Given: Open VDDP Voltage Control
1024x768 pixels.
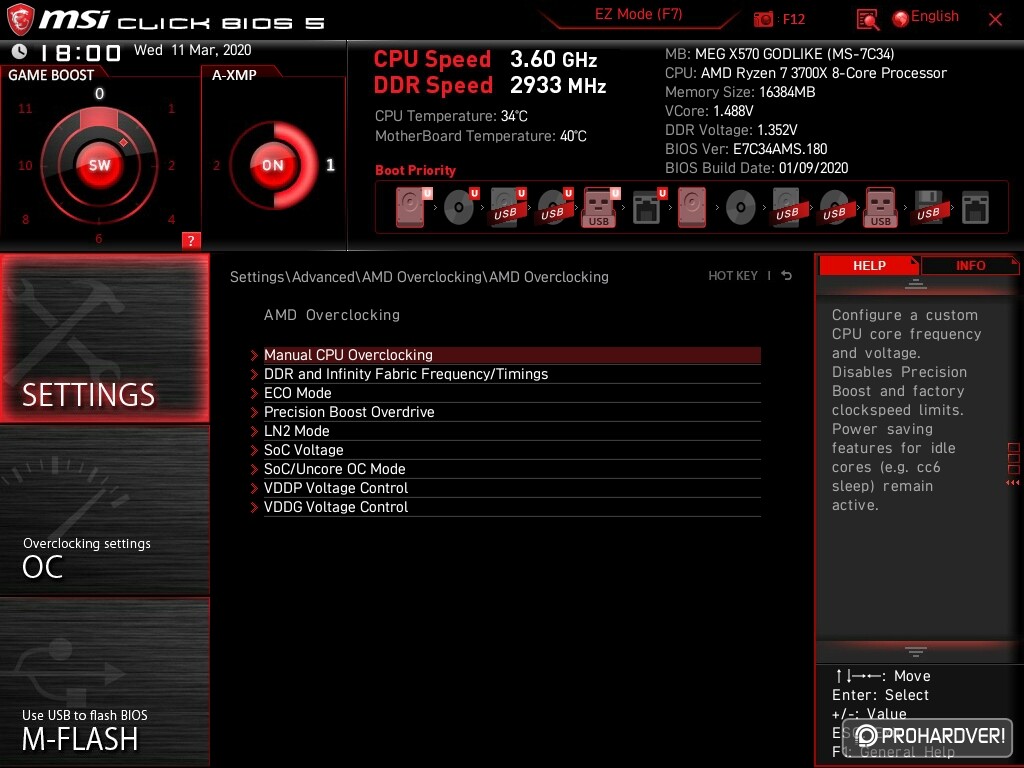Looking at the screenshot, I should click(x=512, y=487).
